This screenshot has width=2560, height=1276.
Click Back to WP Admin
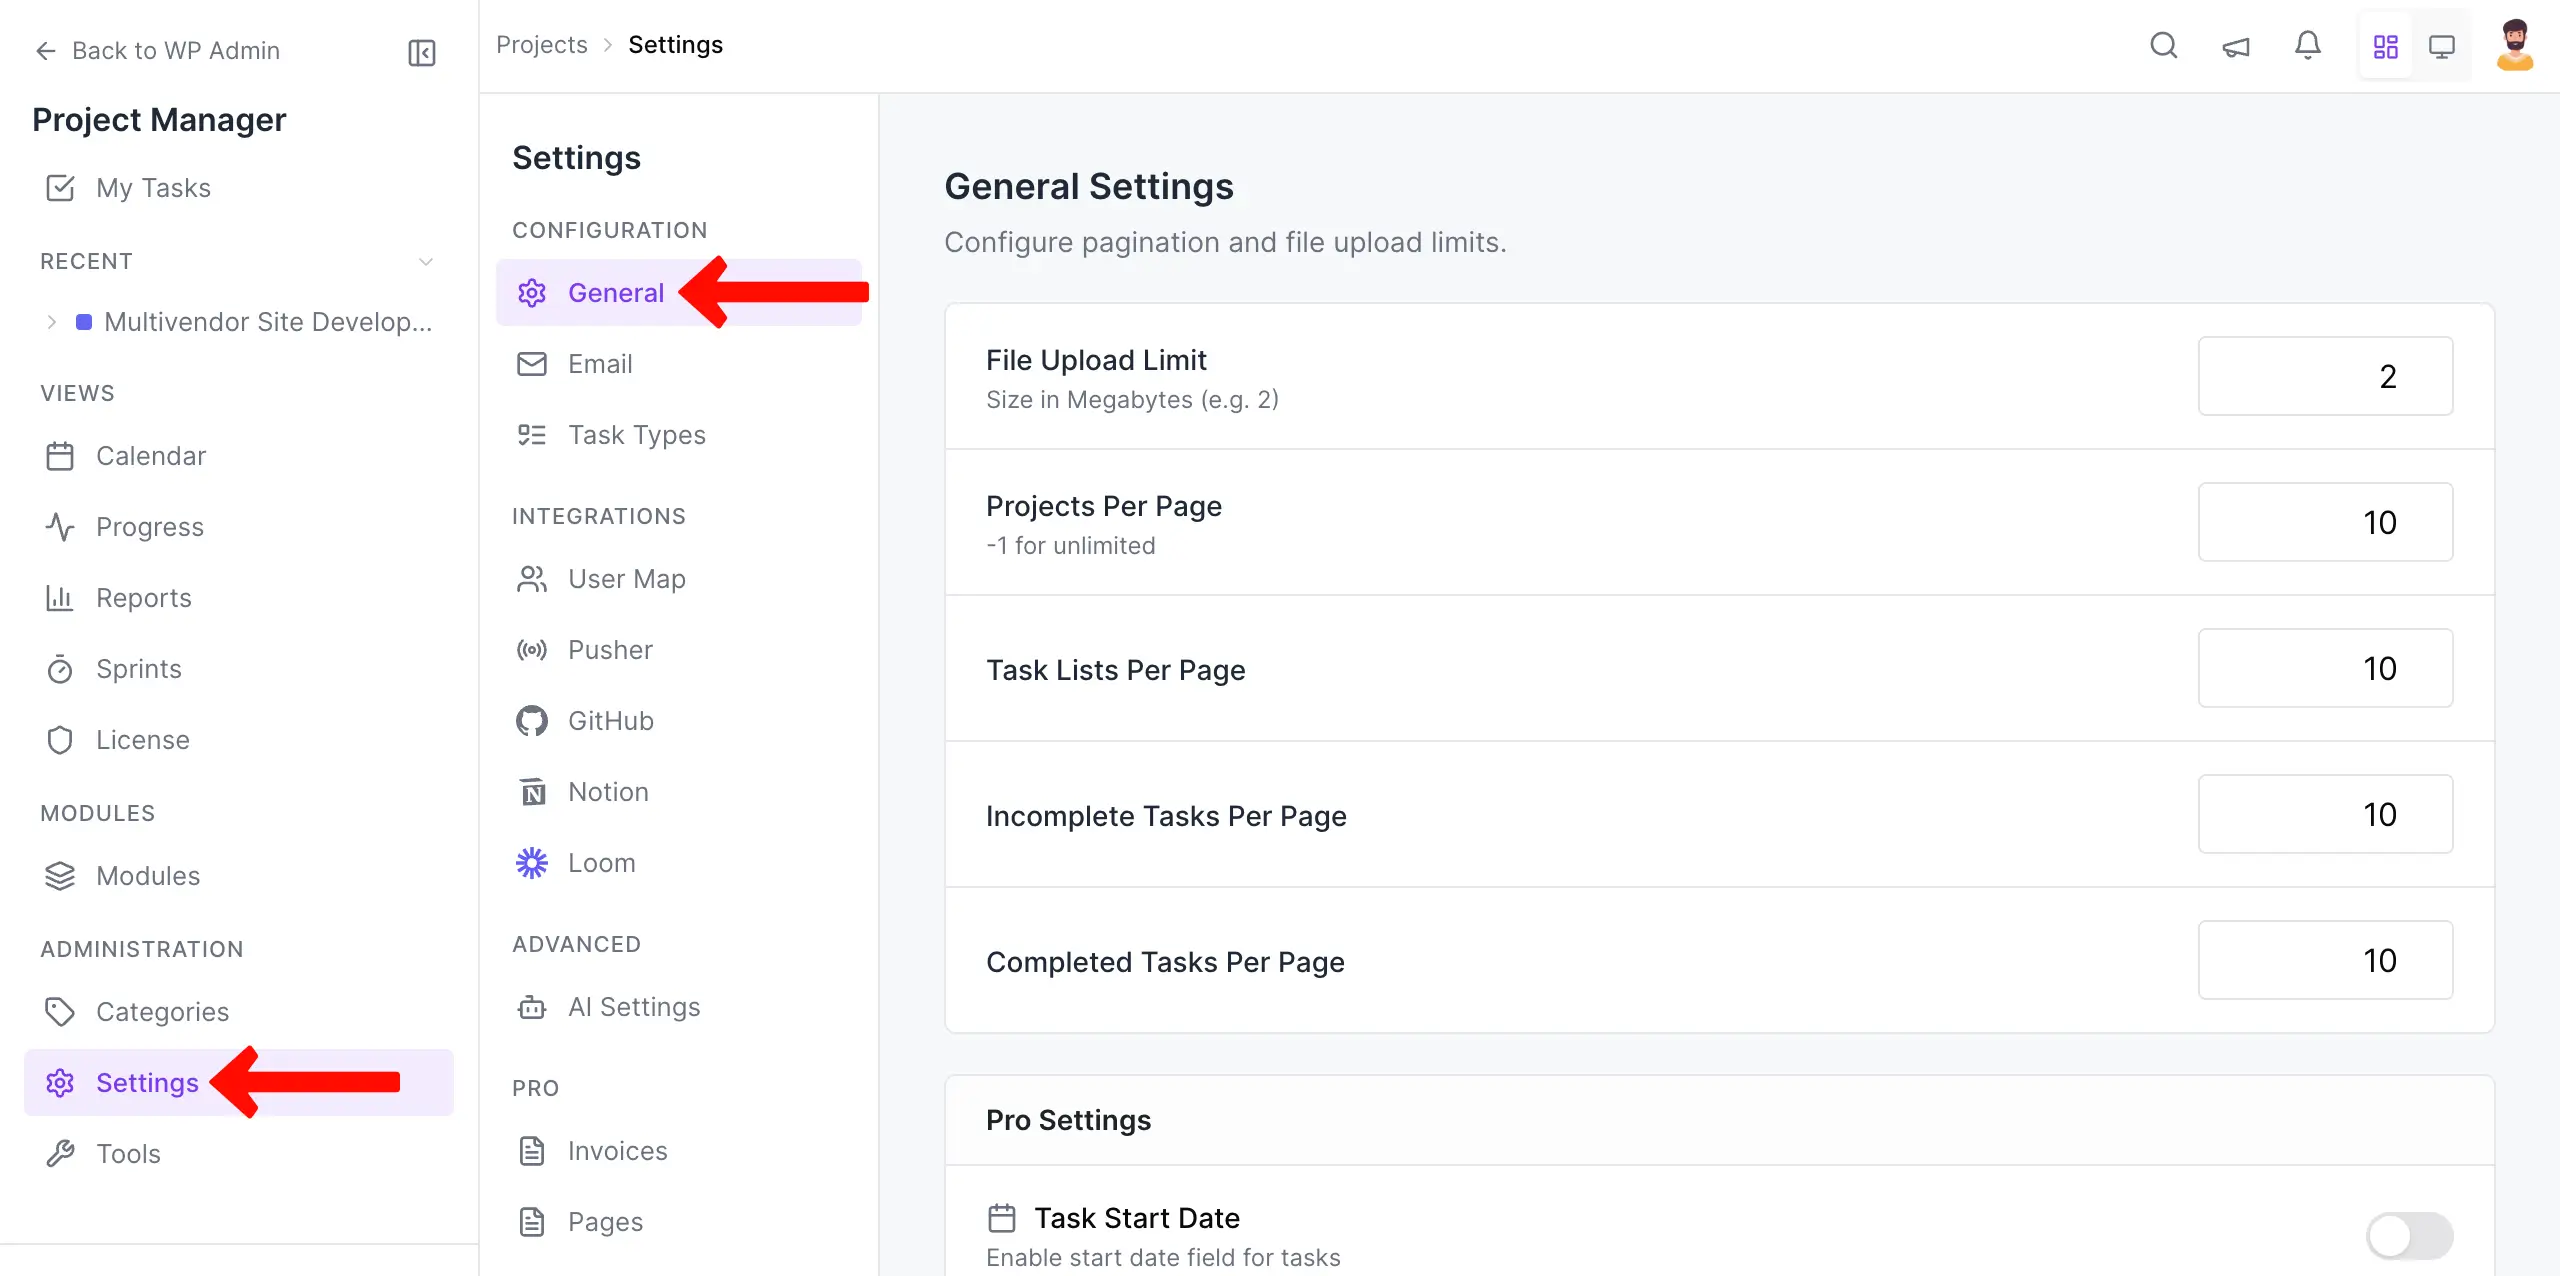pyautogui.click(x=157, y=50)
